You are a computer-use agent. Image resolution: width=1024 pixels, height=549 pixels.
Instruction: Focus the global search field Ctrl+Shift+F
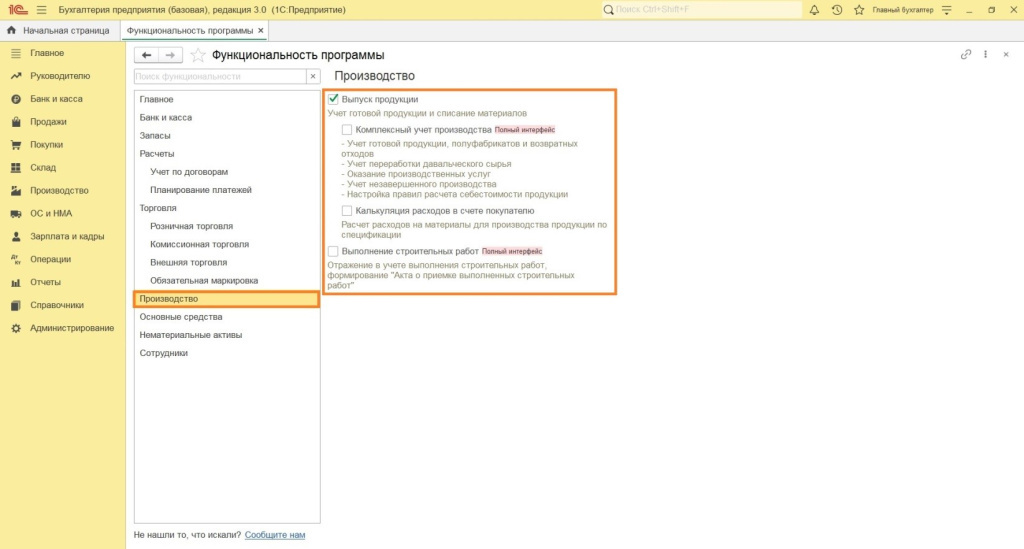pos(701,10)
